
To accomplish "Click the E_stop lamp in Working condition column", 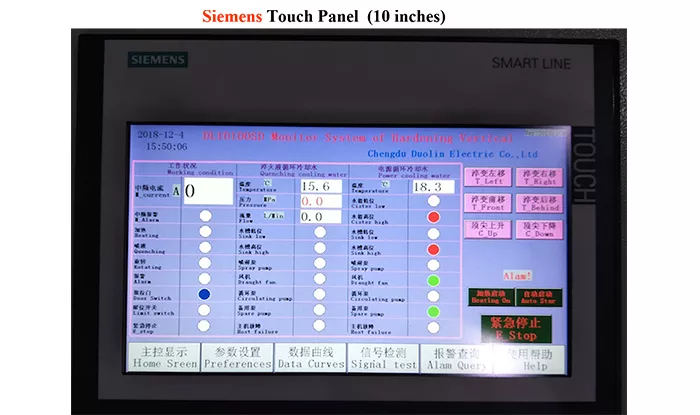I will coord(204,326).
